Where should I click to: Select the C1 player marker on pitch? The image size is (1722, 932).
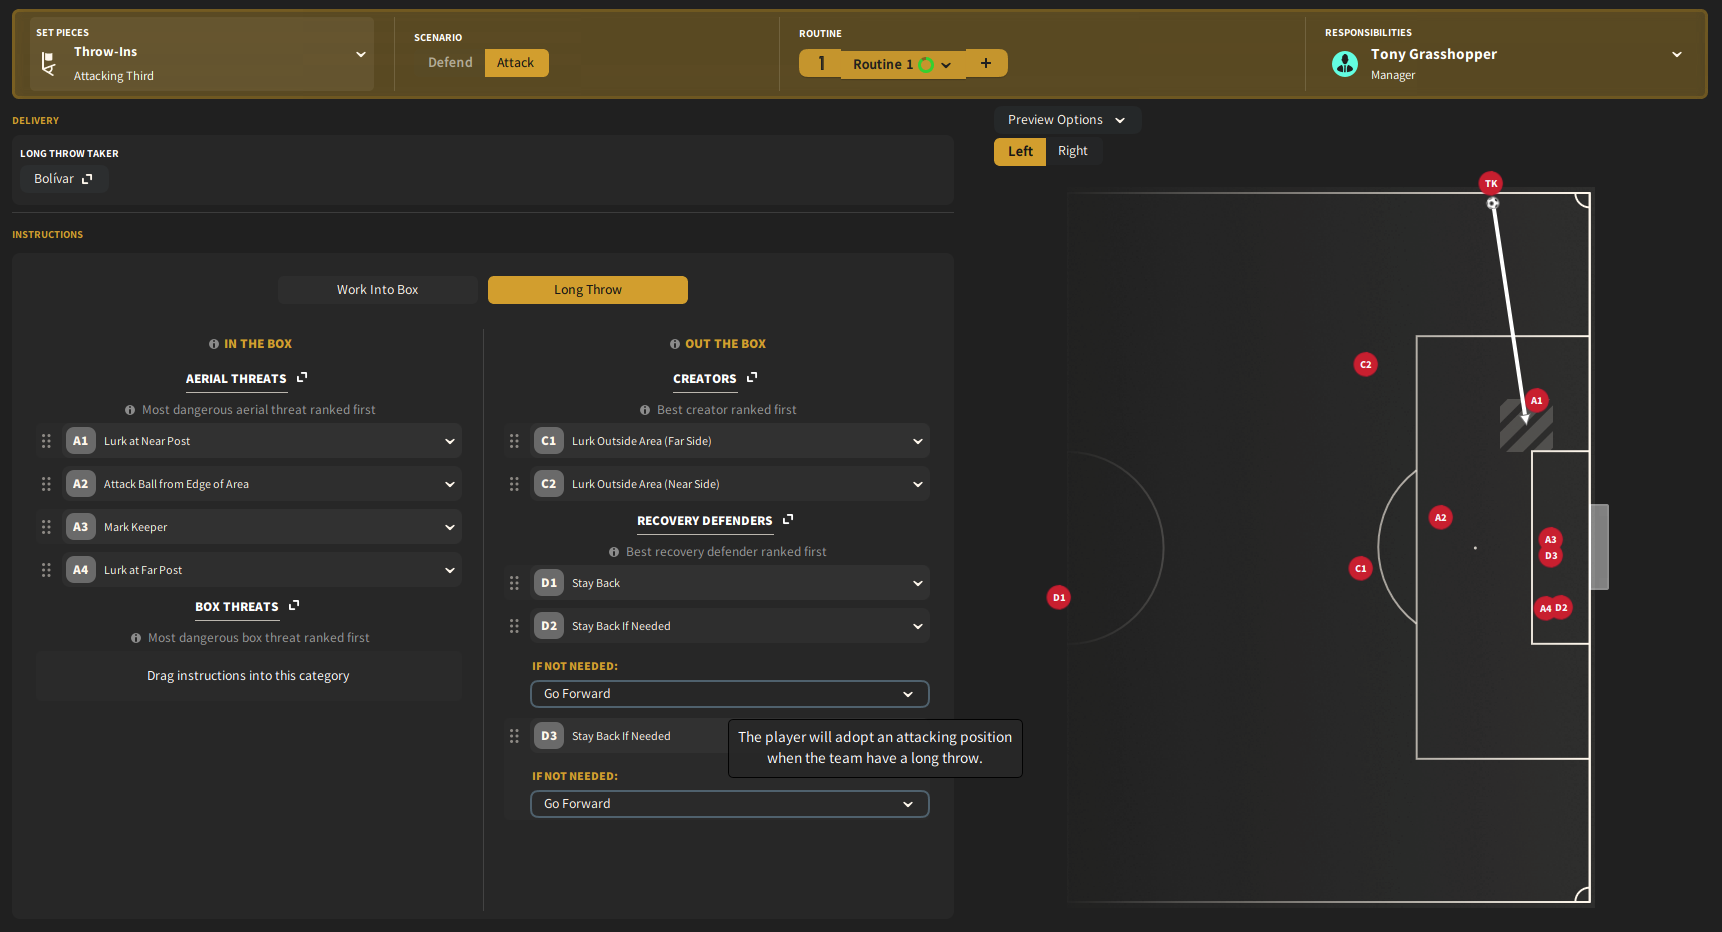[1360, 568]
